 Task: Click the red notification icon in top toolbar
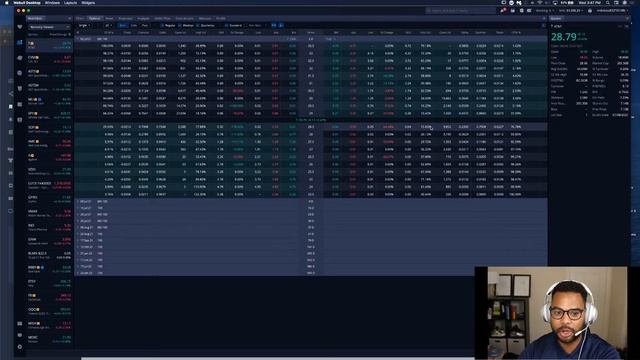click(x=503, y=10)
